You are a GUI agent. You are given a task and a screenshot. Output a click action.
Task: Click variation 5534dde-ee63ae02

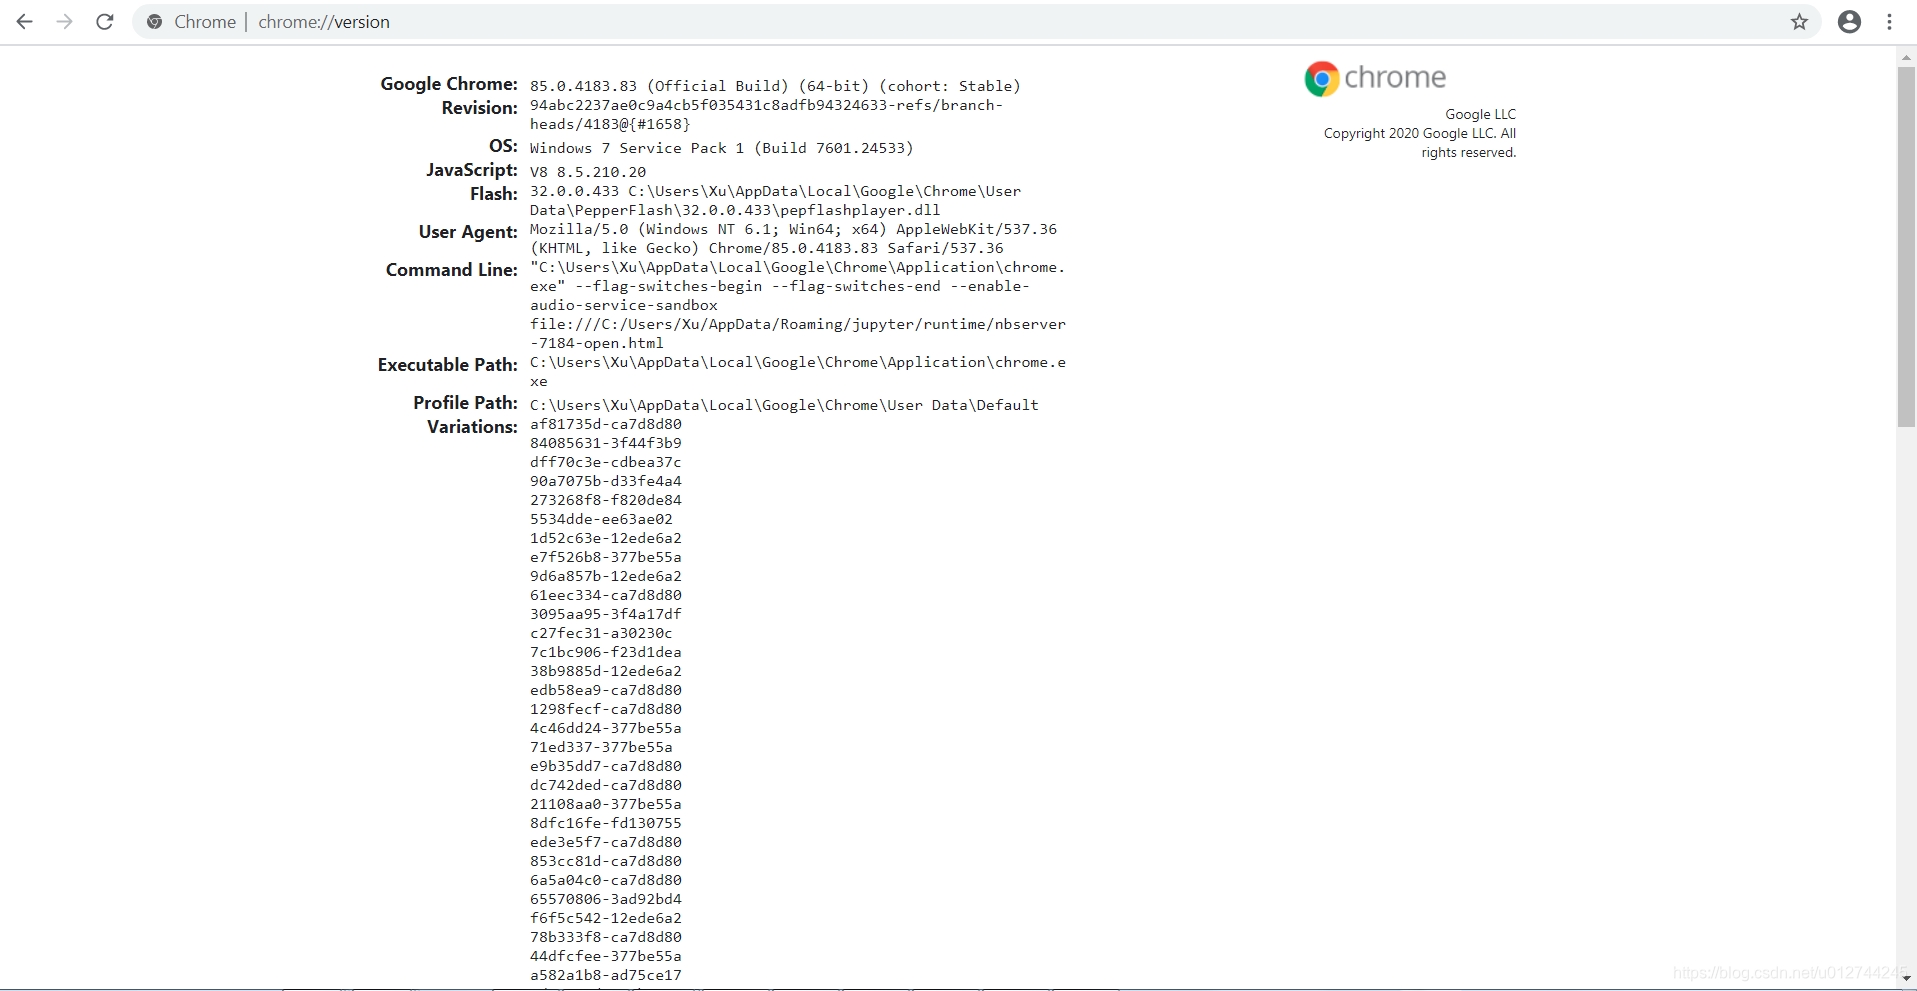coord(601,519)
